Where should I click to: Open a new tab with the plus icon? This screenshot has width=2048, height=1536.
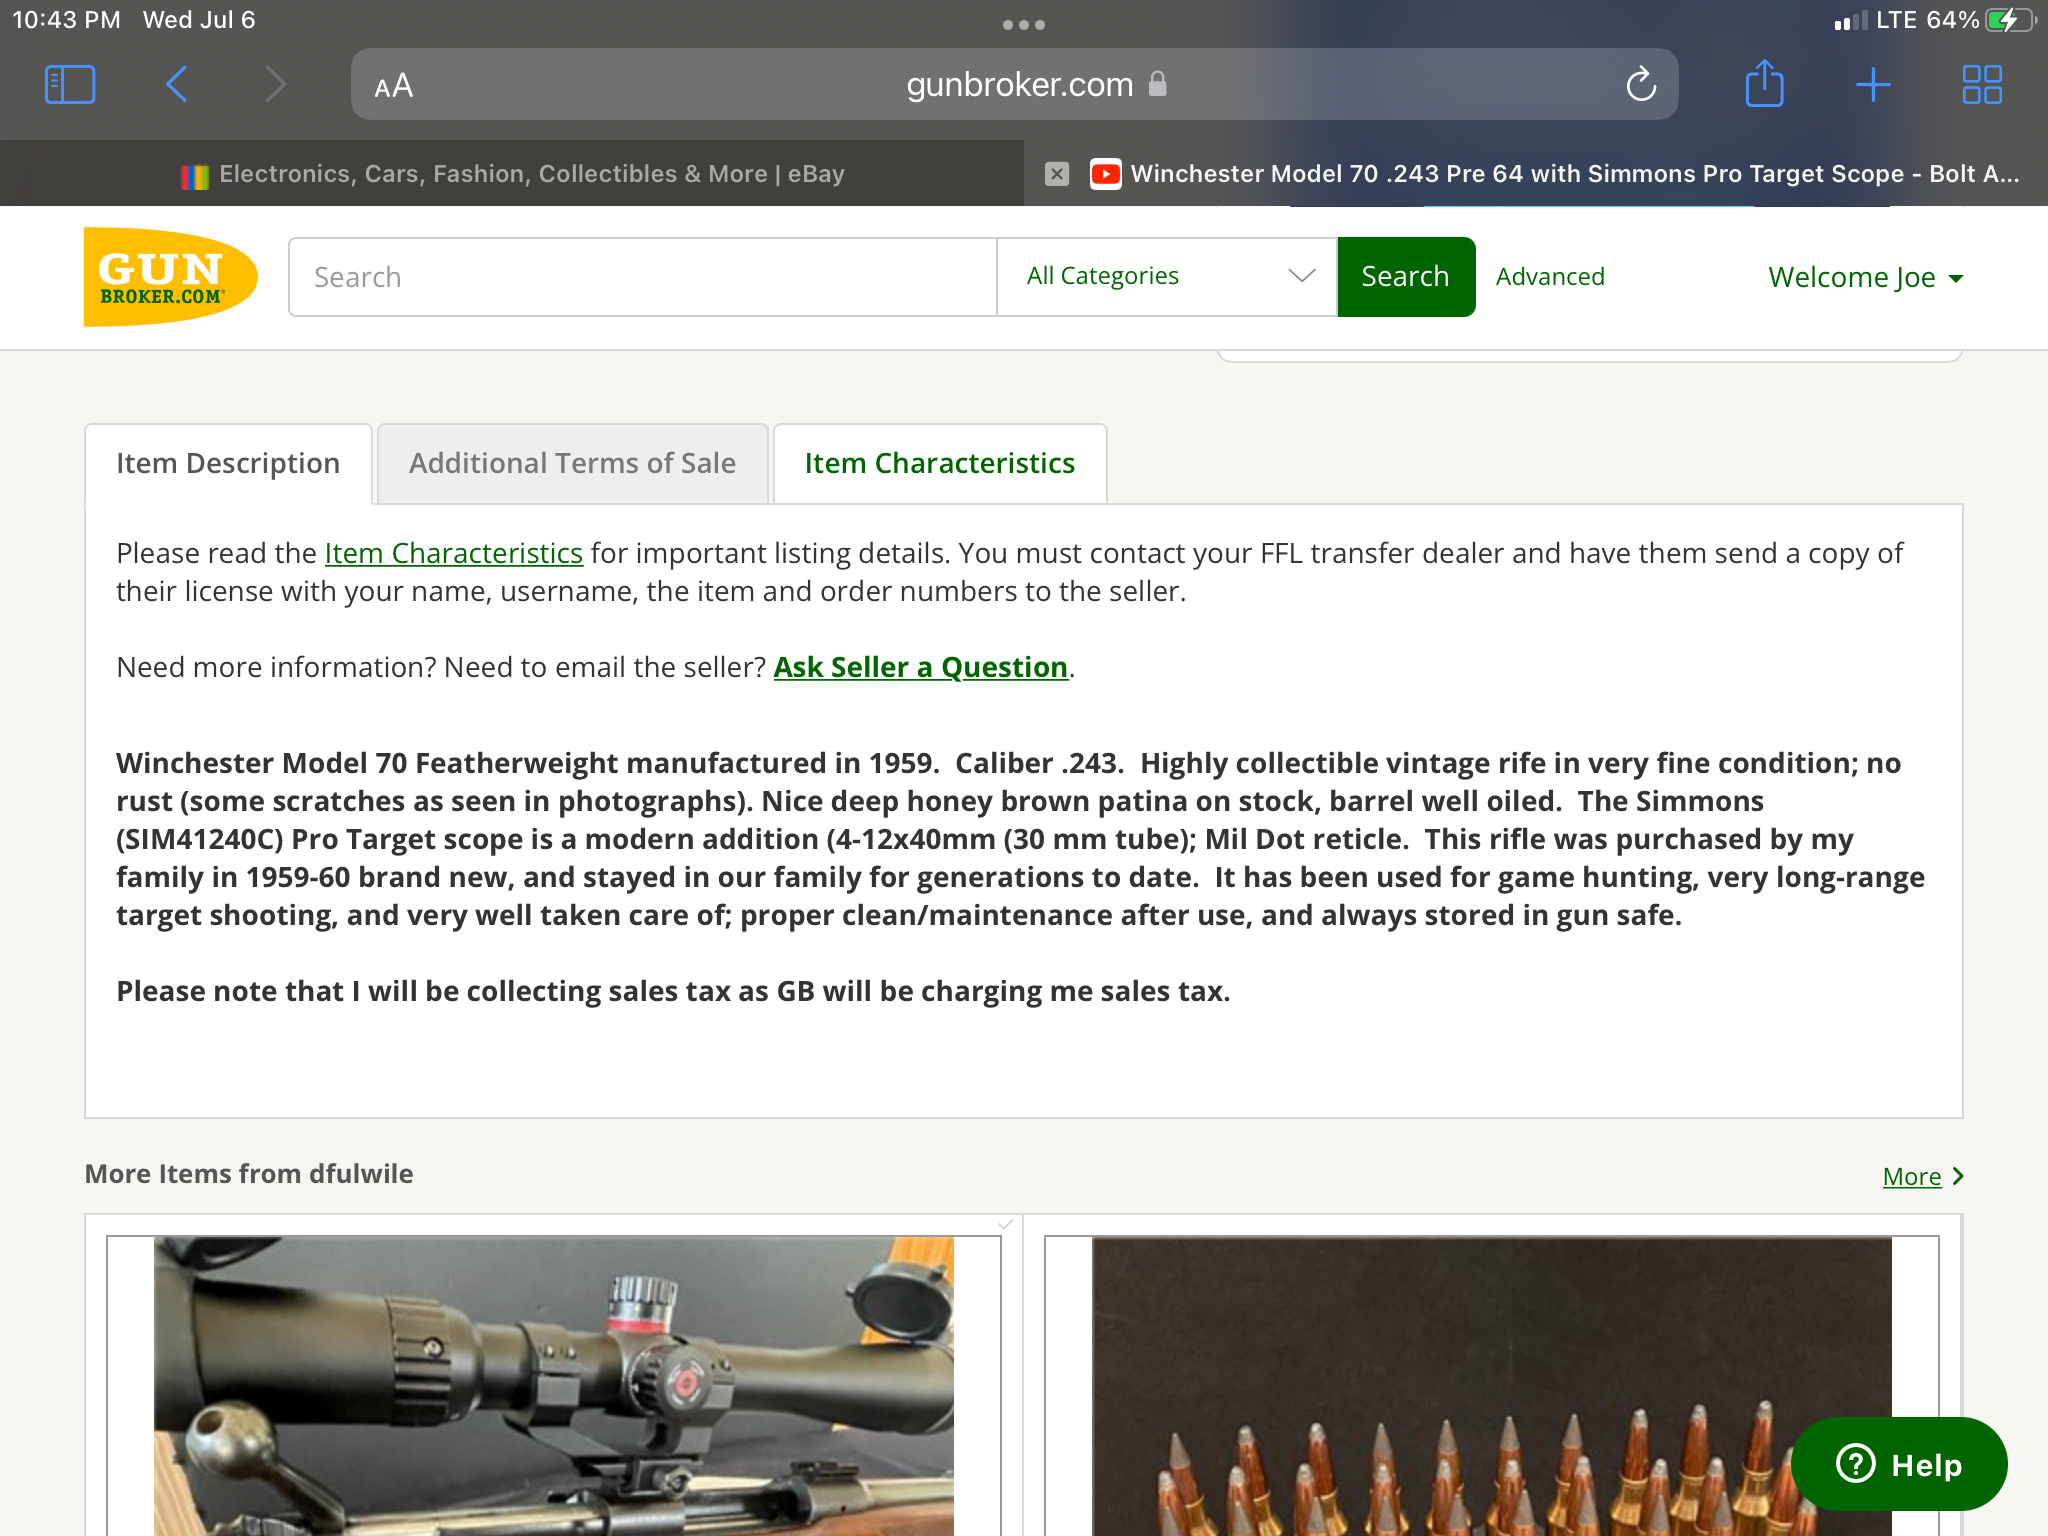1873,85
